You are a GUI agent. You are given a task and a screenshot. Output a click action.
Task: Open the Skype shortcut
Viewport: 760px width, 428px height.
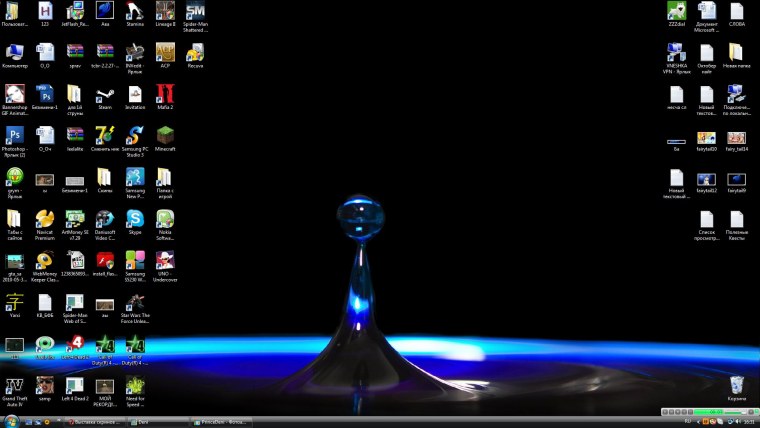tap(135, 219)
